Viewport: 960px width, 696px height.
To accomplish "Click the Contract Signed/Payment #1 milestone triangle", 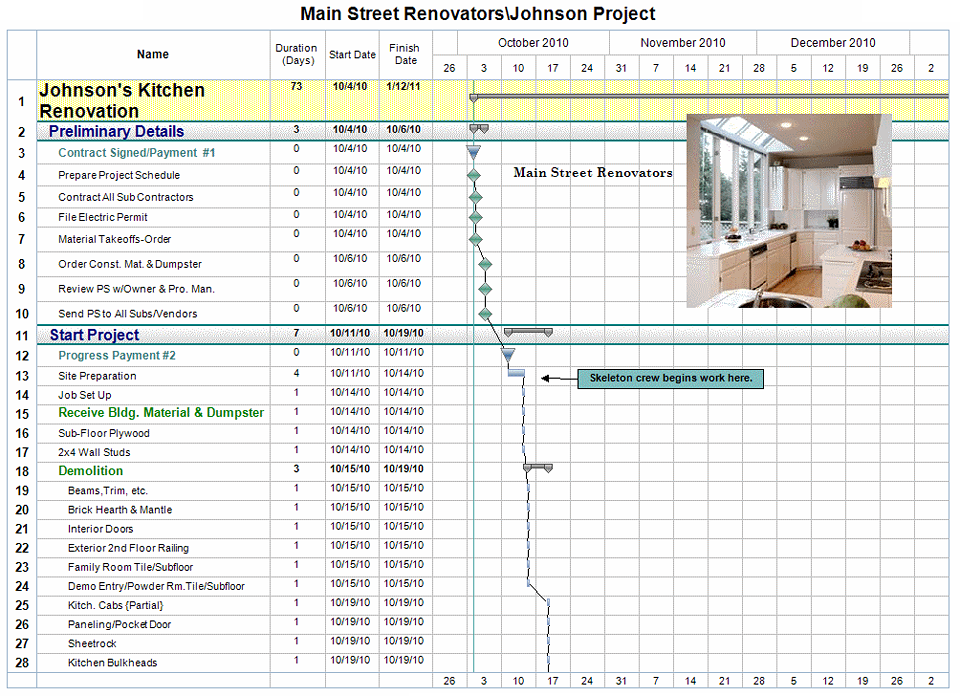I will pyautogui.click(x=474, y=152).
